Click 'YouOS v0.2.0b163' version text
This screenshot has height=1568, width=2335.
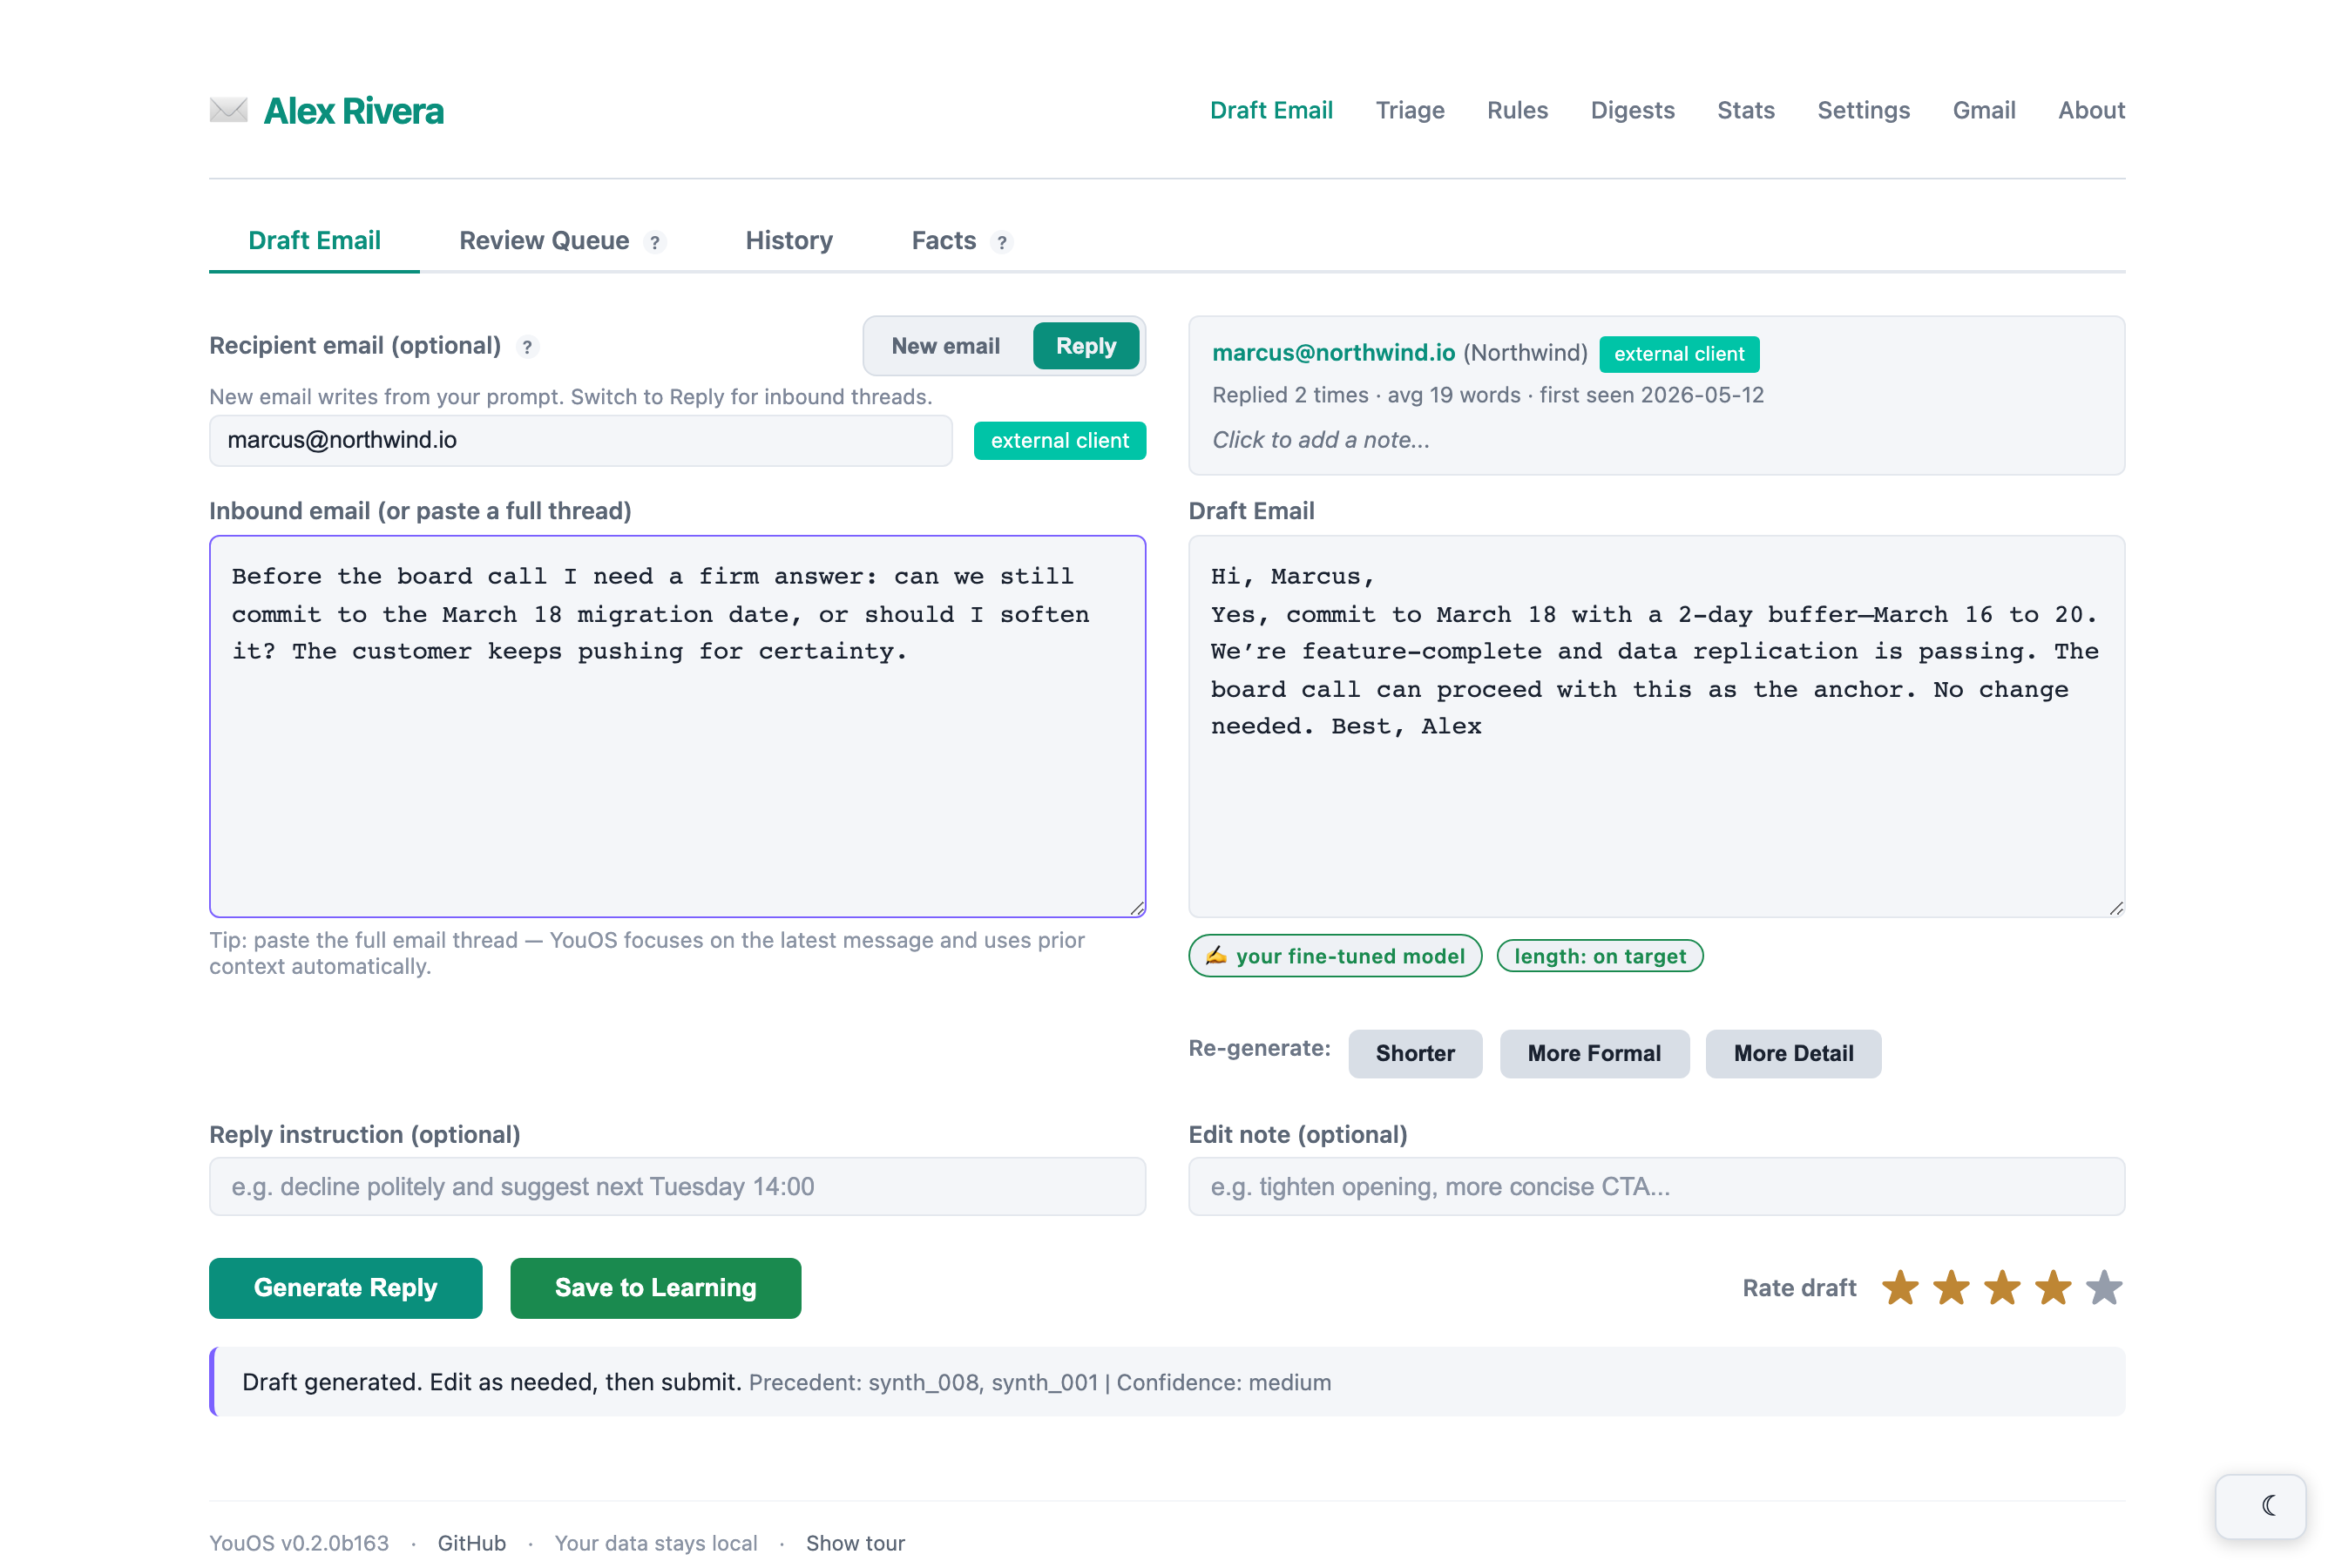[299, 1543]
